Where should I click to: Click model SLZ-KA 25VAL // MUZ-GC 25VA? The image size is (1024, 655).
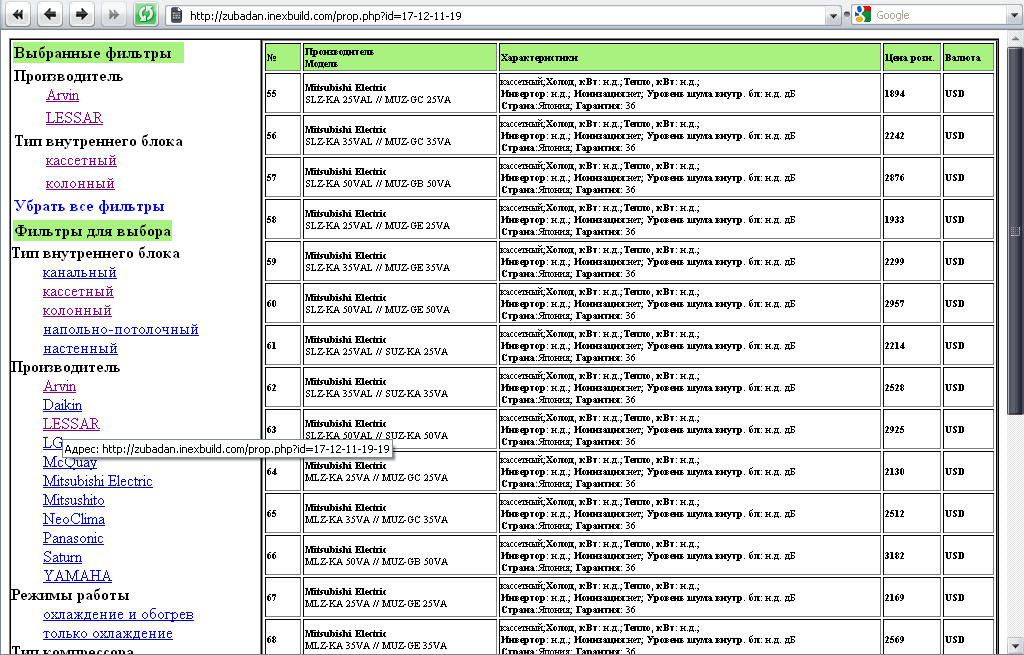coord(378,100)
